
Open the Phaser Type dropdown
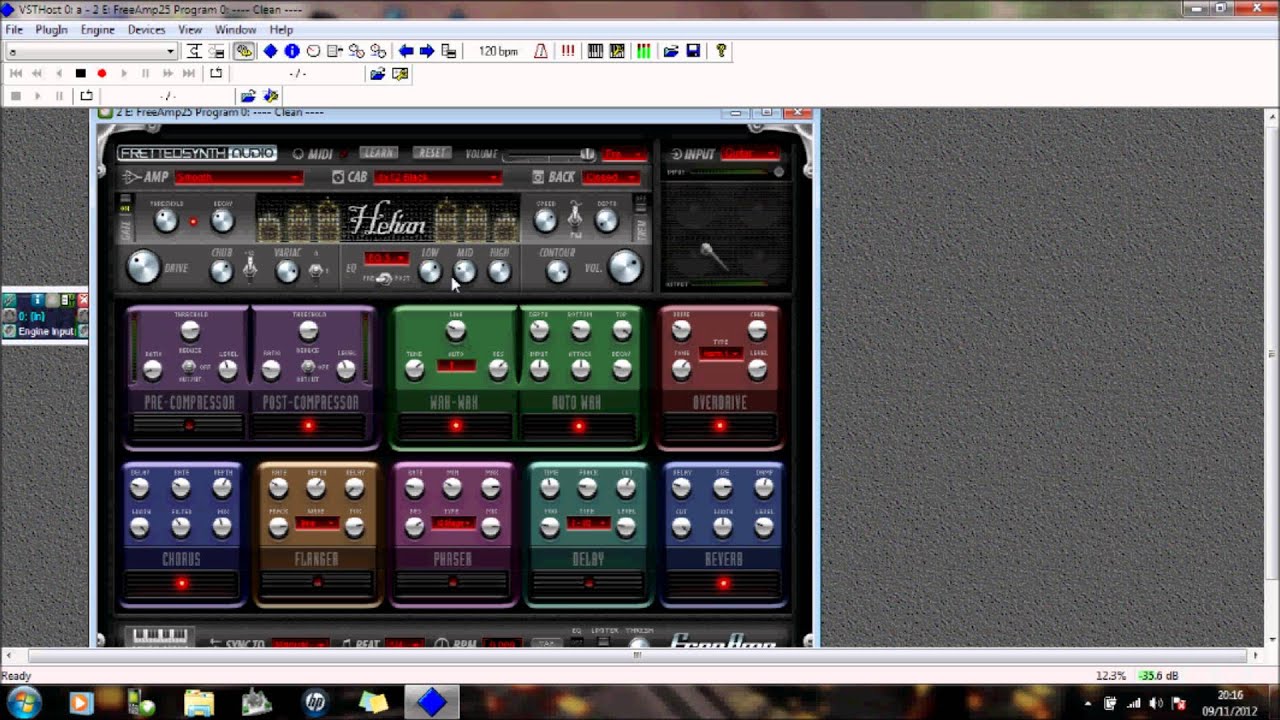452,523
